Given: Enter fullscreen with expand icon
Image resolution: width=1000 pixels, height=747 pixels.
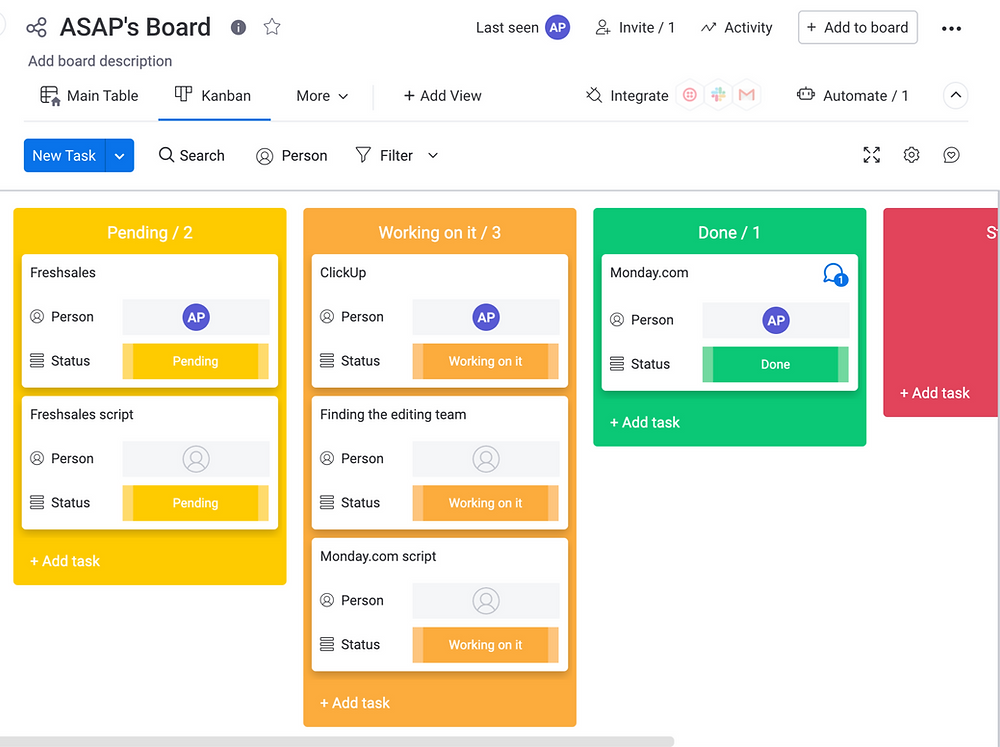Looking at the screenshot, I should 871,155.
